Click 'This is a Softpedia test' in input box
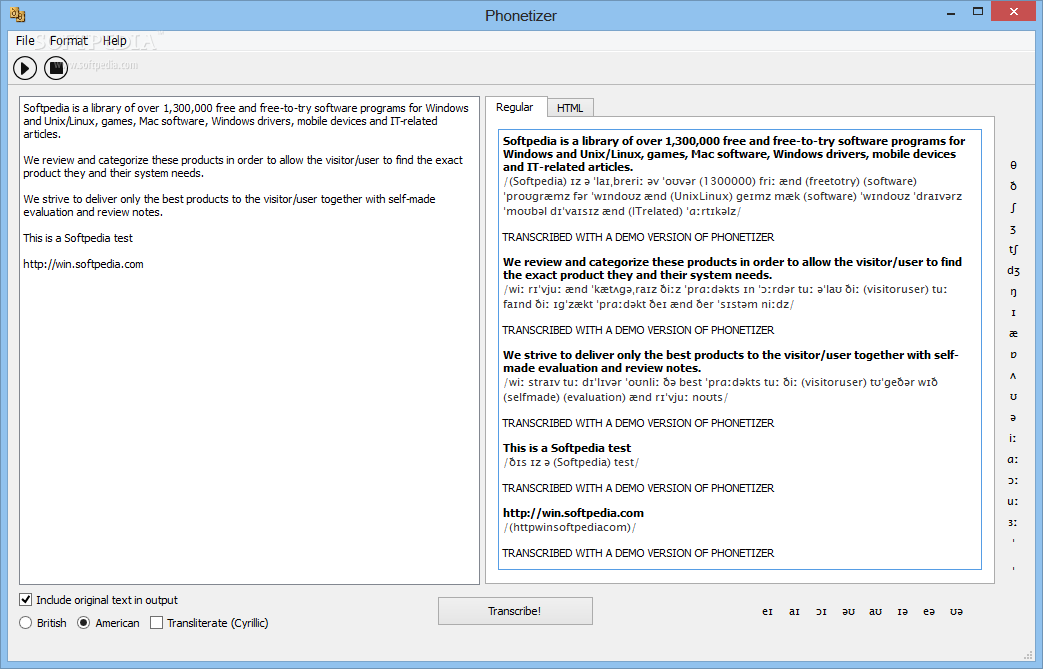 coord(78,238)
